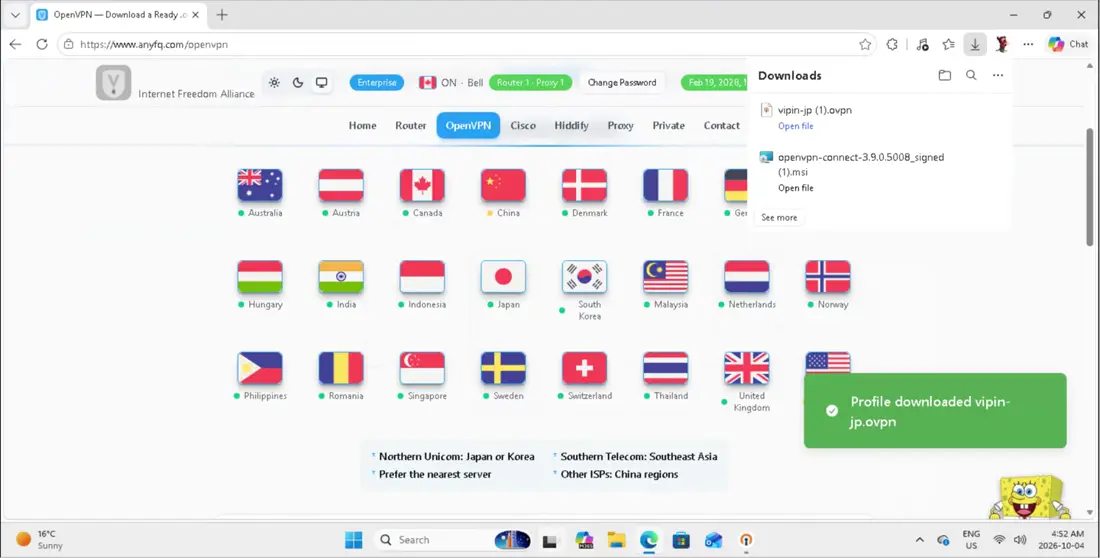The image size is (1100, 558).
Task: Open a new browser tab
Action: (222, 15)
